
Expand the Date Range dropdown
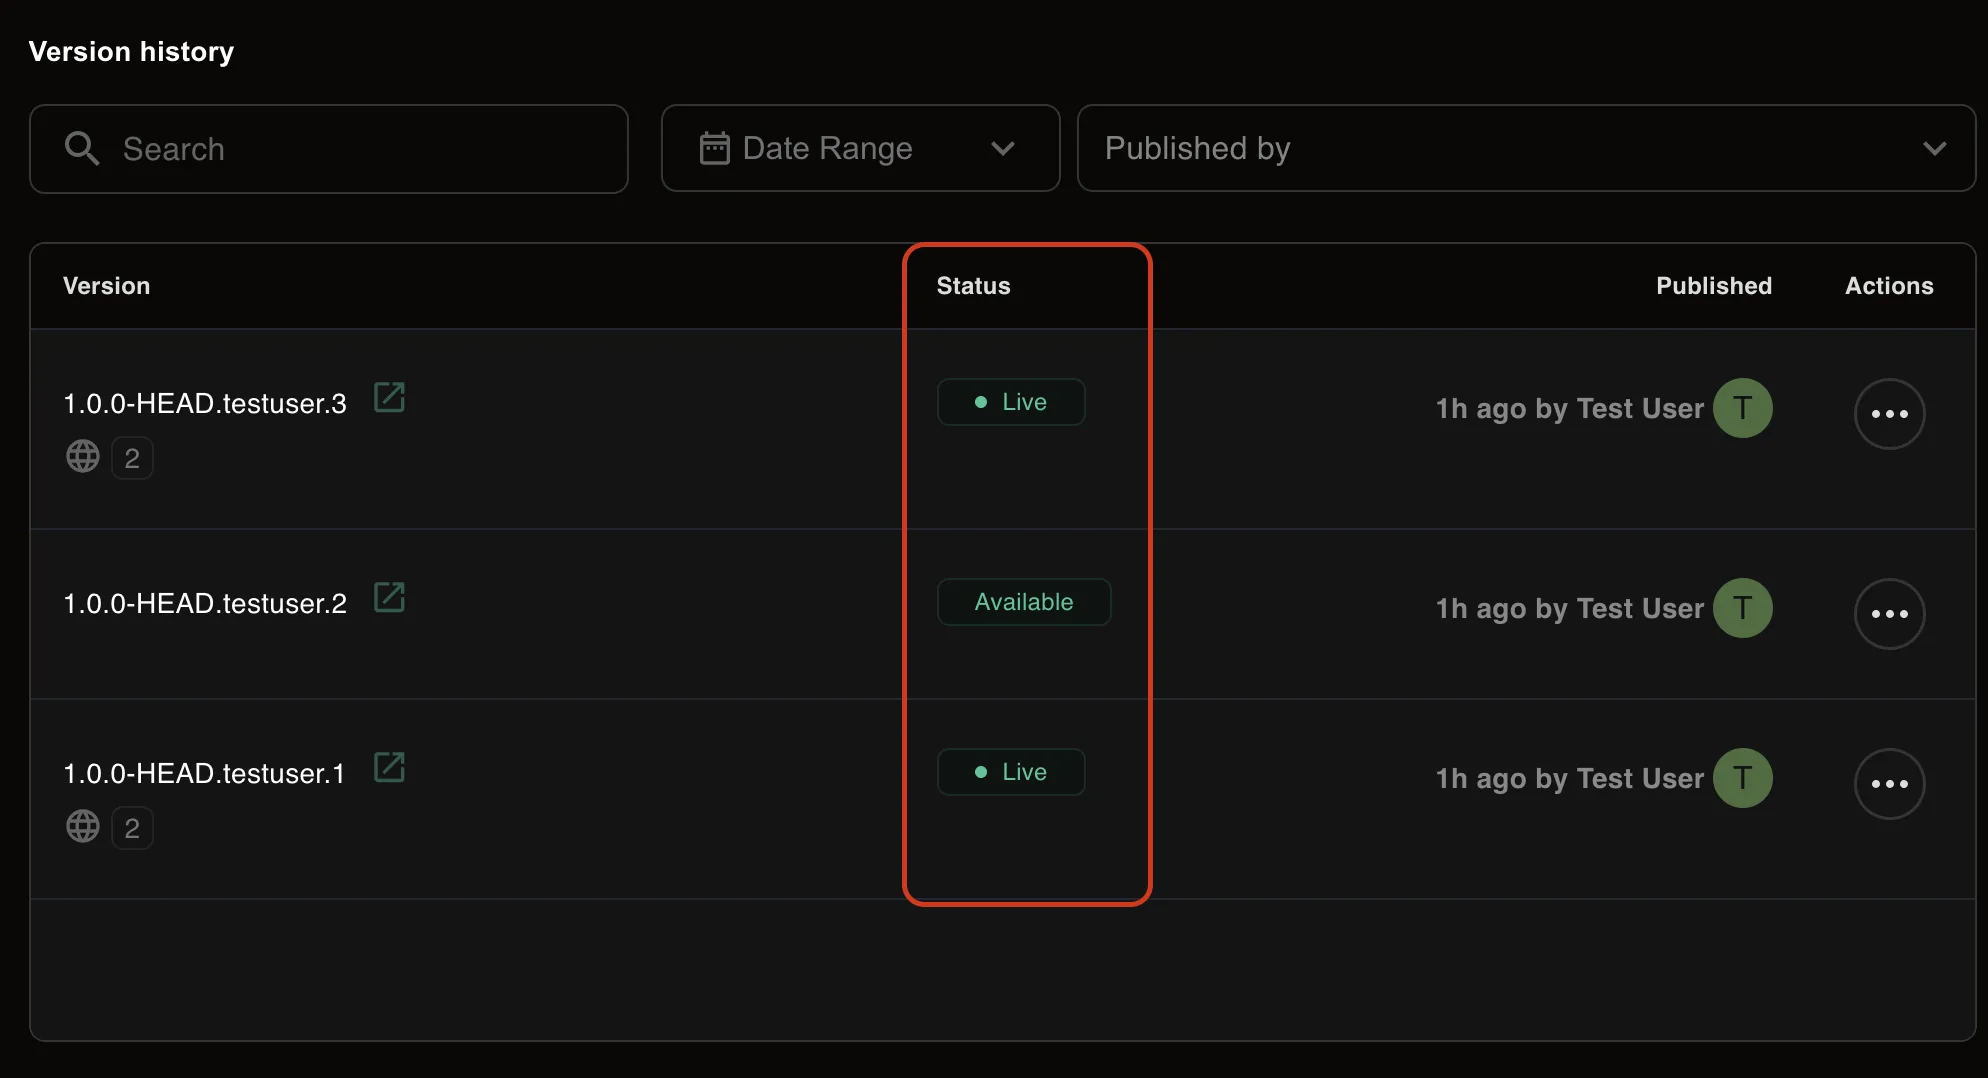pyautogui.click(x=860, y=148)
